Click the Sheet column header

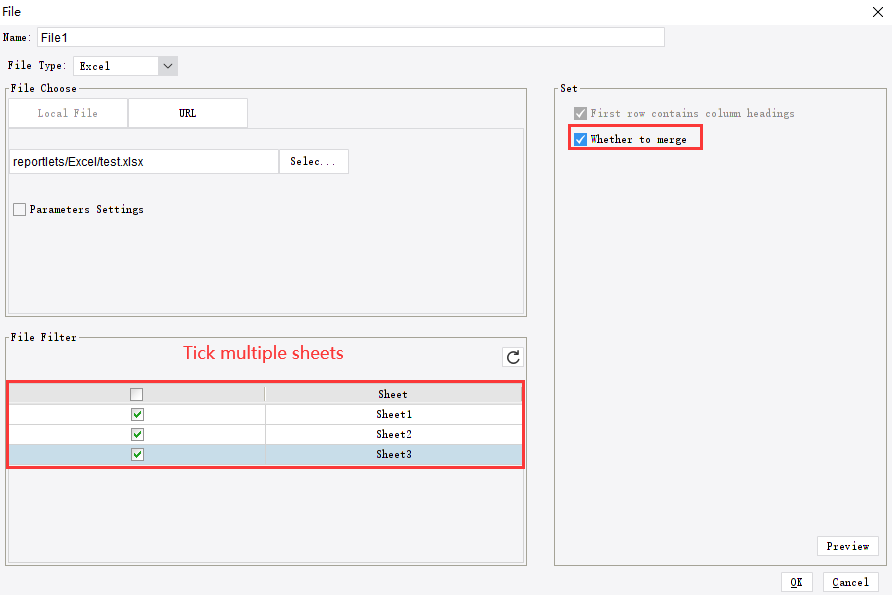point(393,394)
